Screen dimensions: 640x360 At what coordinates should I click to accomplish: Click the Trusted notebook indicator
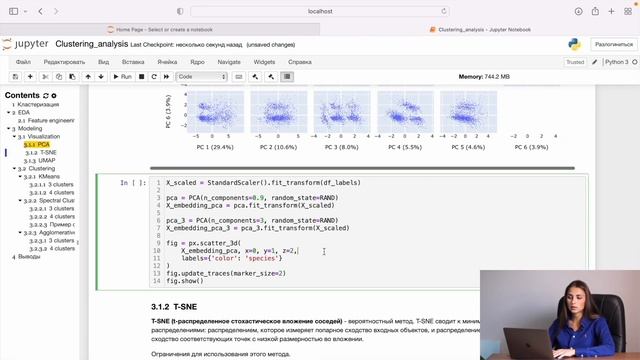(575, 62)
